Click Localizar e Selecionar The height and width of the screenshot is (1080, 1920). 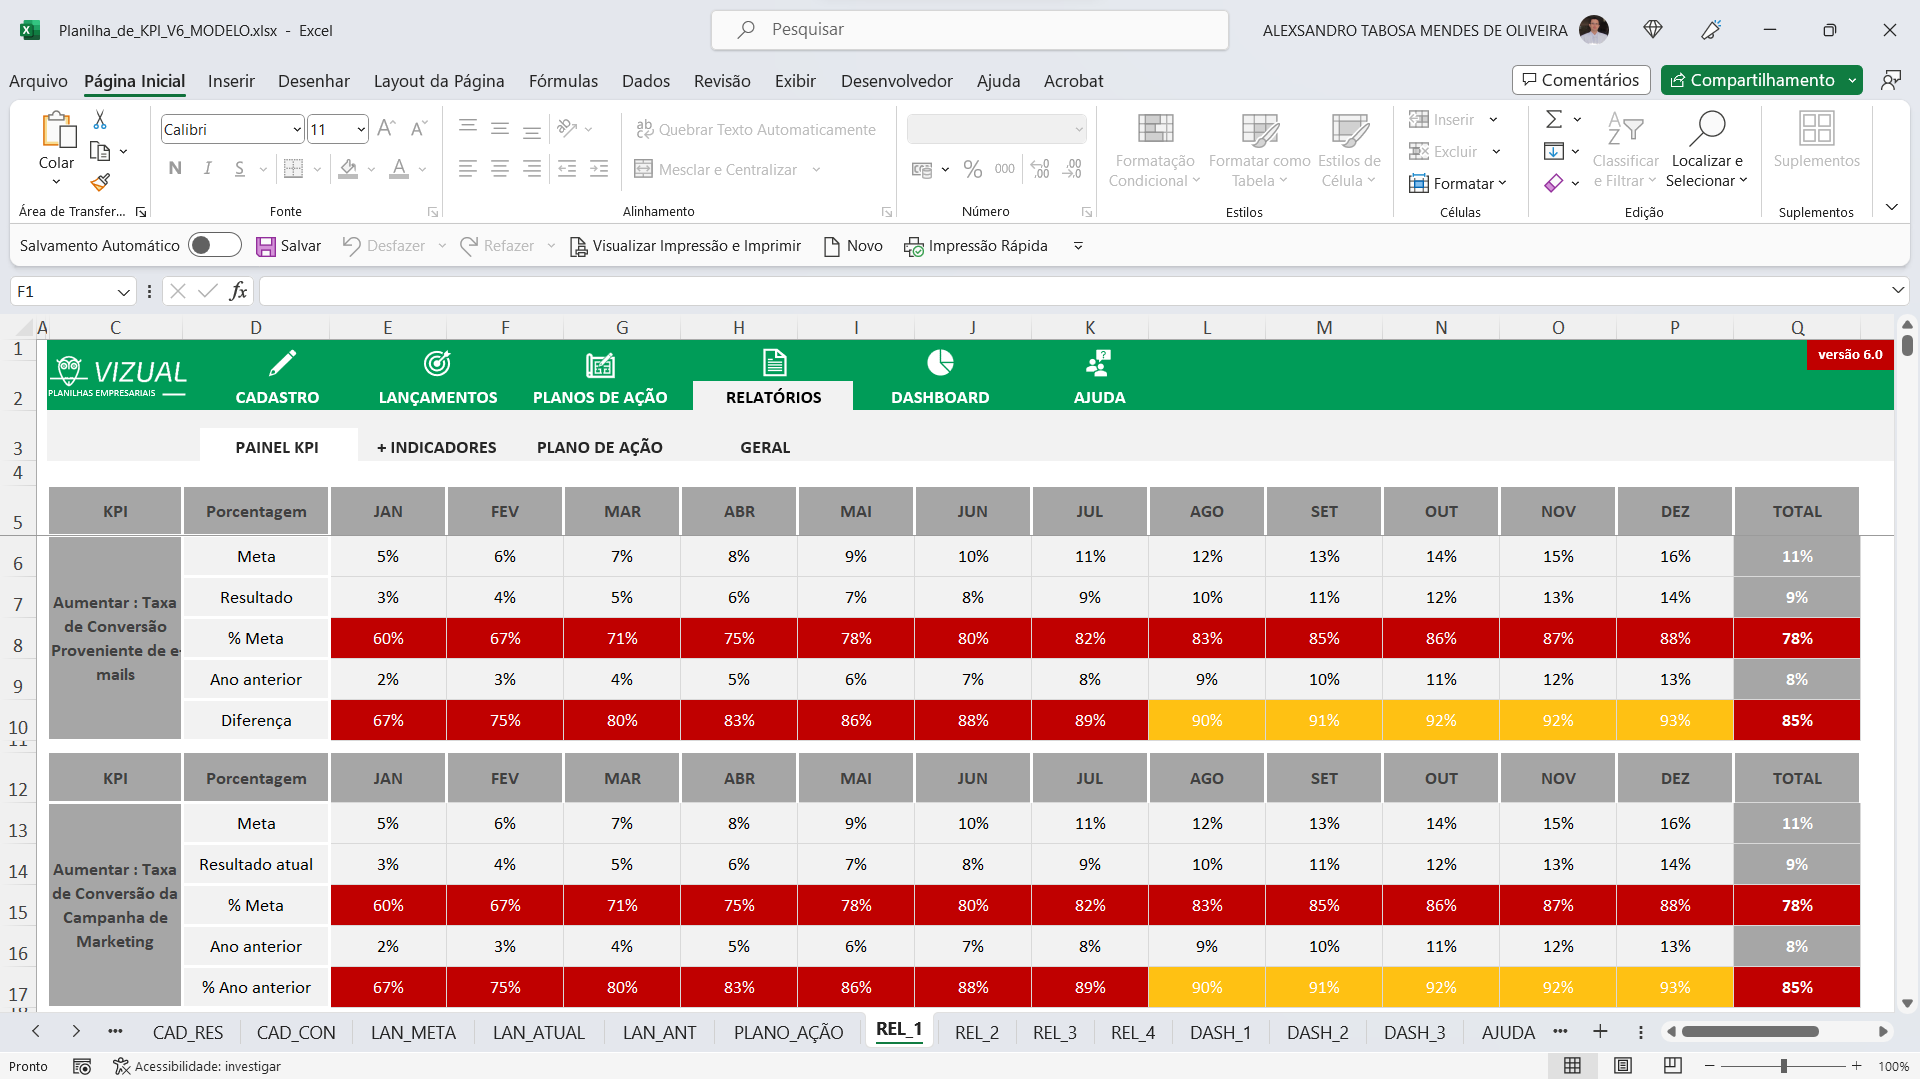[1707, 150]
